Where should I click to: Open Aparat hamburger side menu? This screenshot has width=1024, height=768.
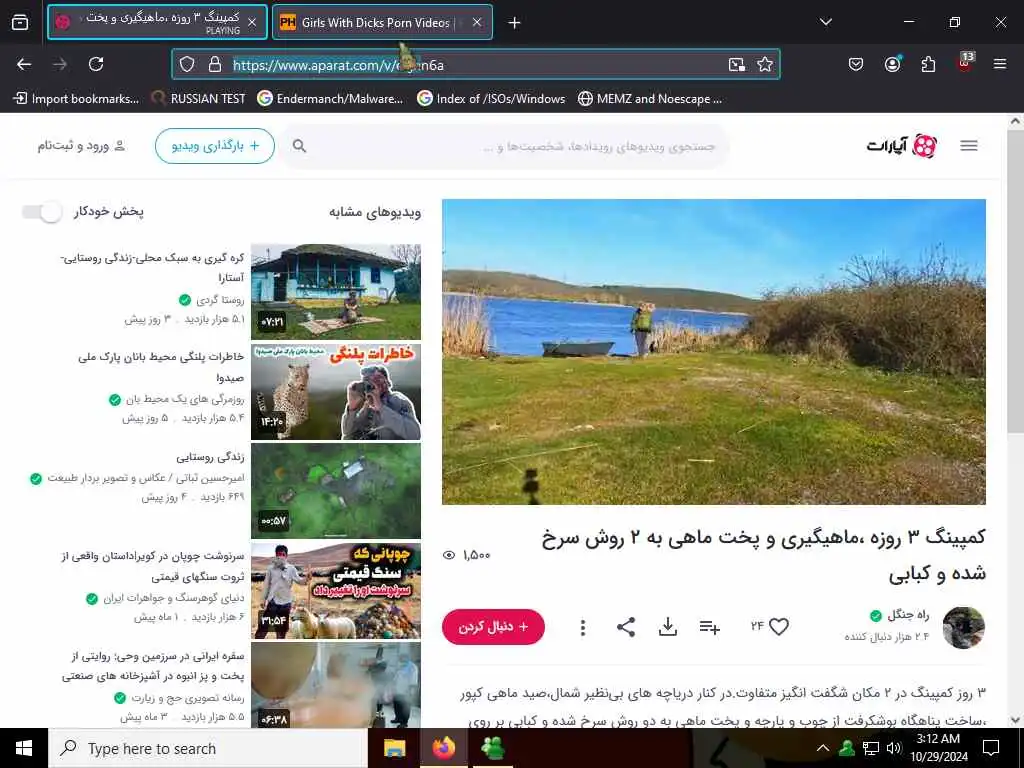[969, 146]
